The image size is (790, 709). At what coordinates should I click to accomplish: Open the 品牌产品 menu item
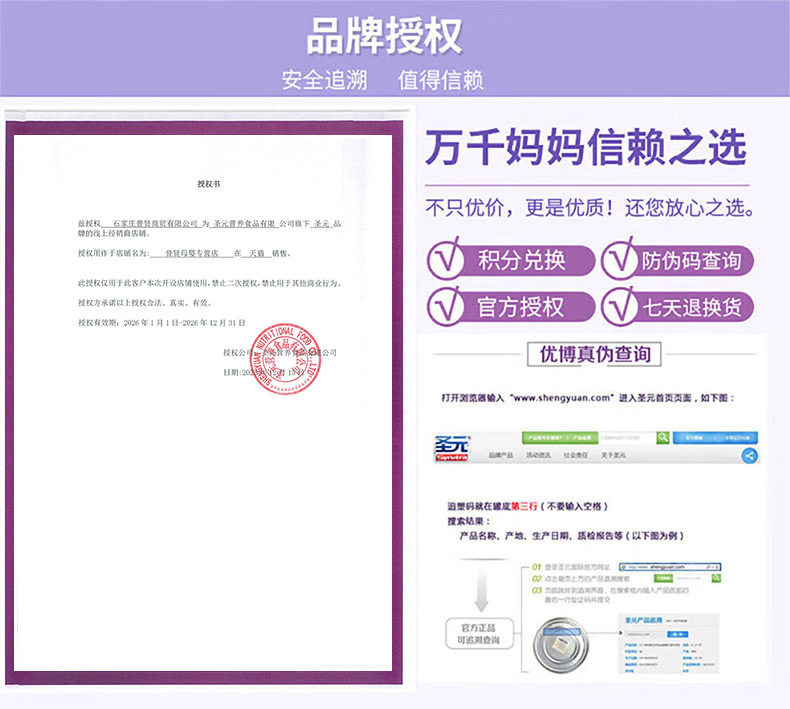pyautogui.click(x=501, y=455)
